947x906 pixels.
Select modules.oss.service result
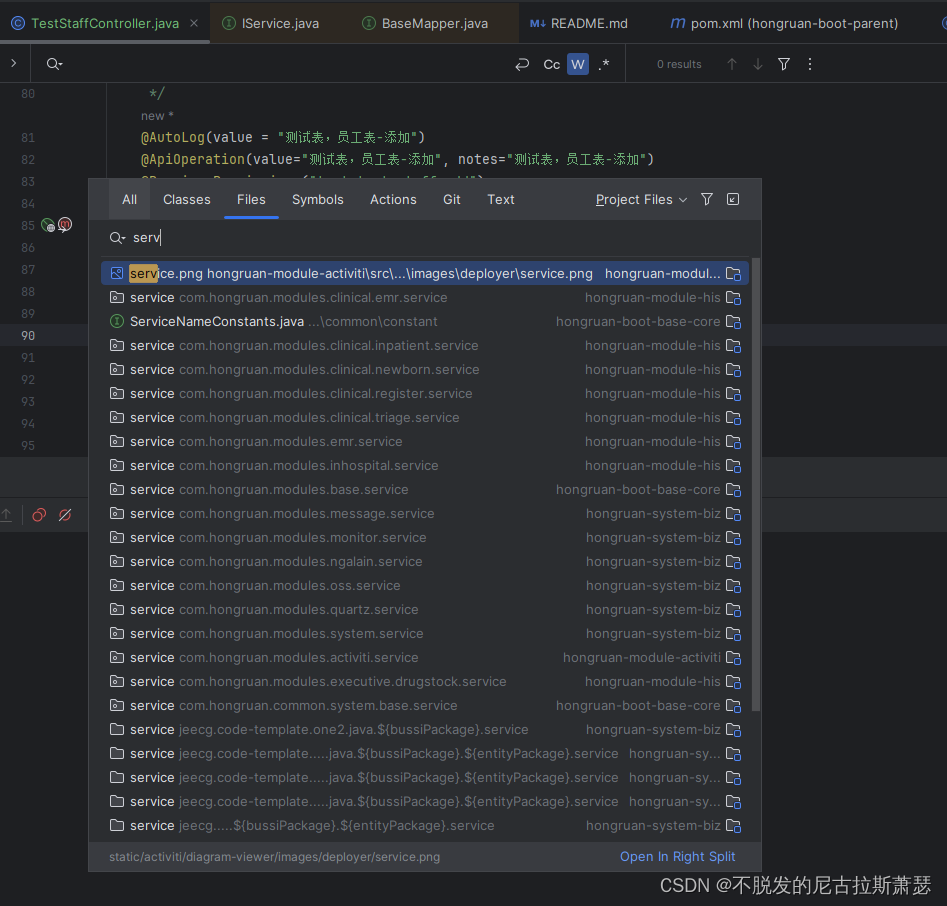point(425,585)
